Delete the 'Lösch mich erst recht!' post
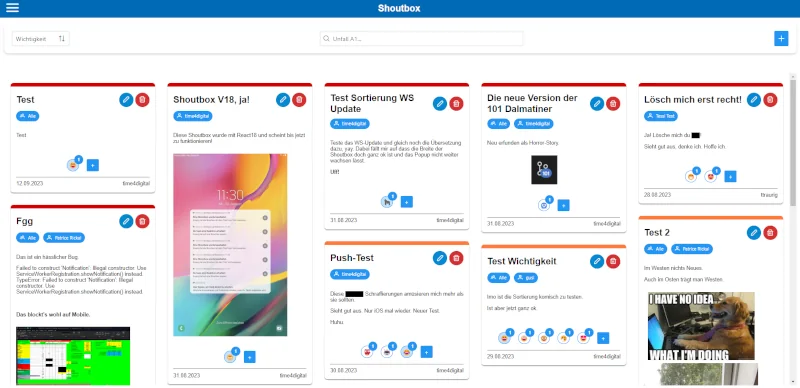The width and height of the screenshot is (800, 388). [770, 100]
